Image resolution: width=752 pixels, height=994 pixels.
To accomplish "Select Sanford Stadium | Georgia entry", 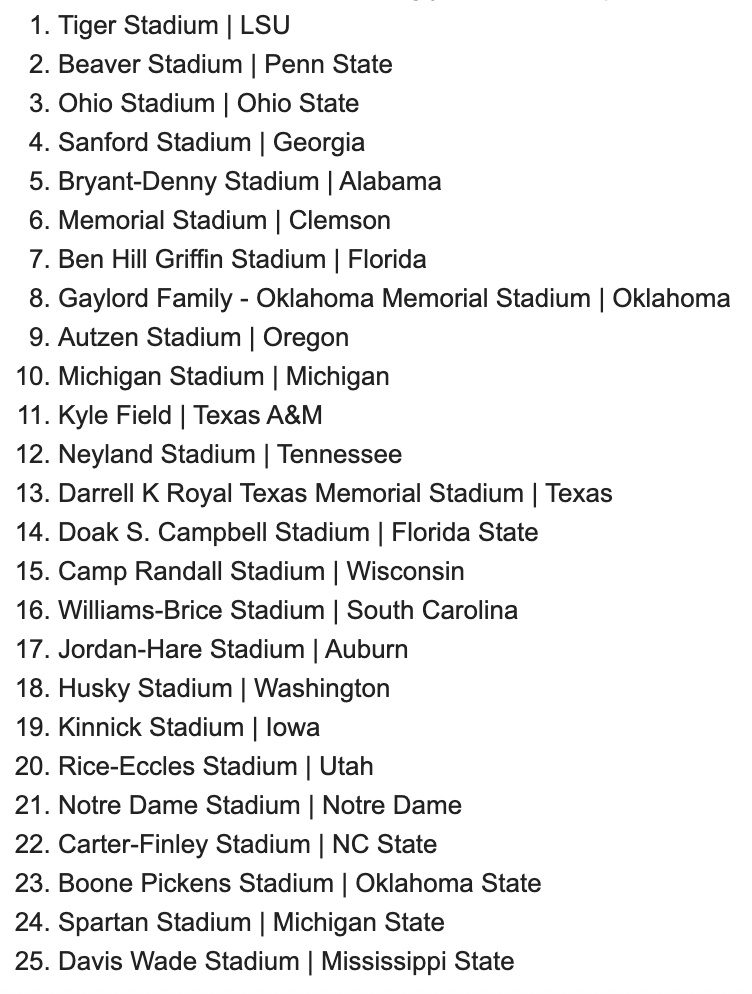I will 212,143.
